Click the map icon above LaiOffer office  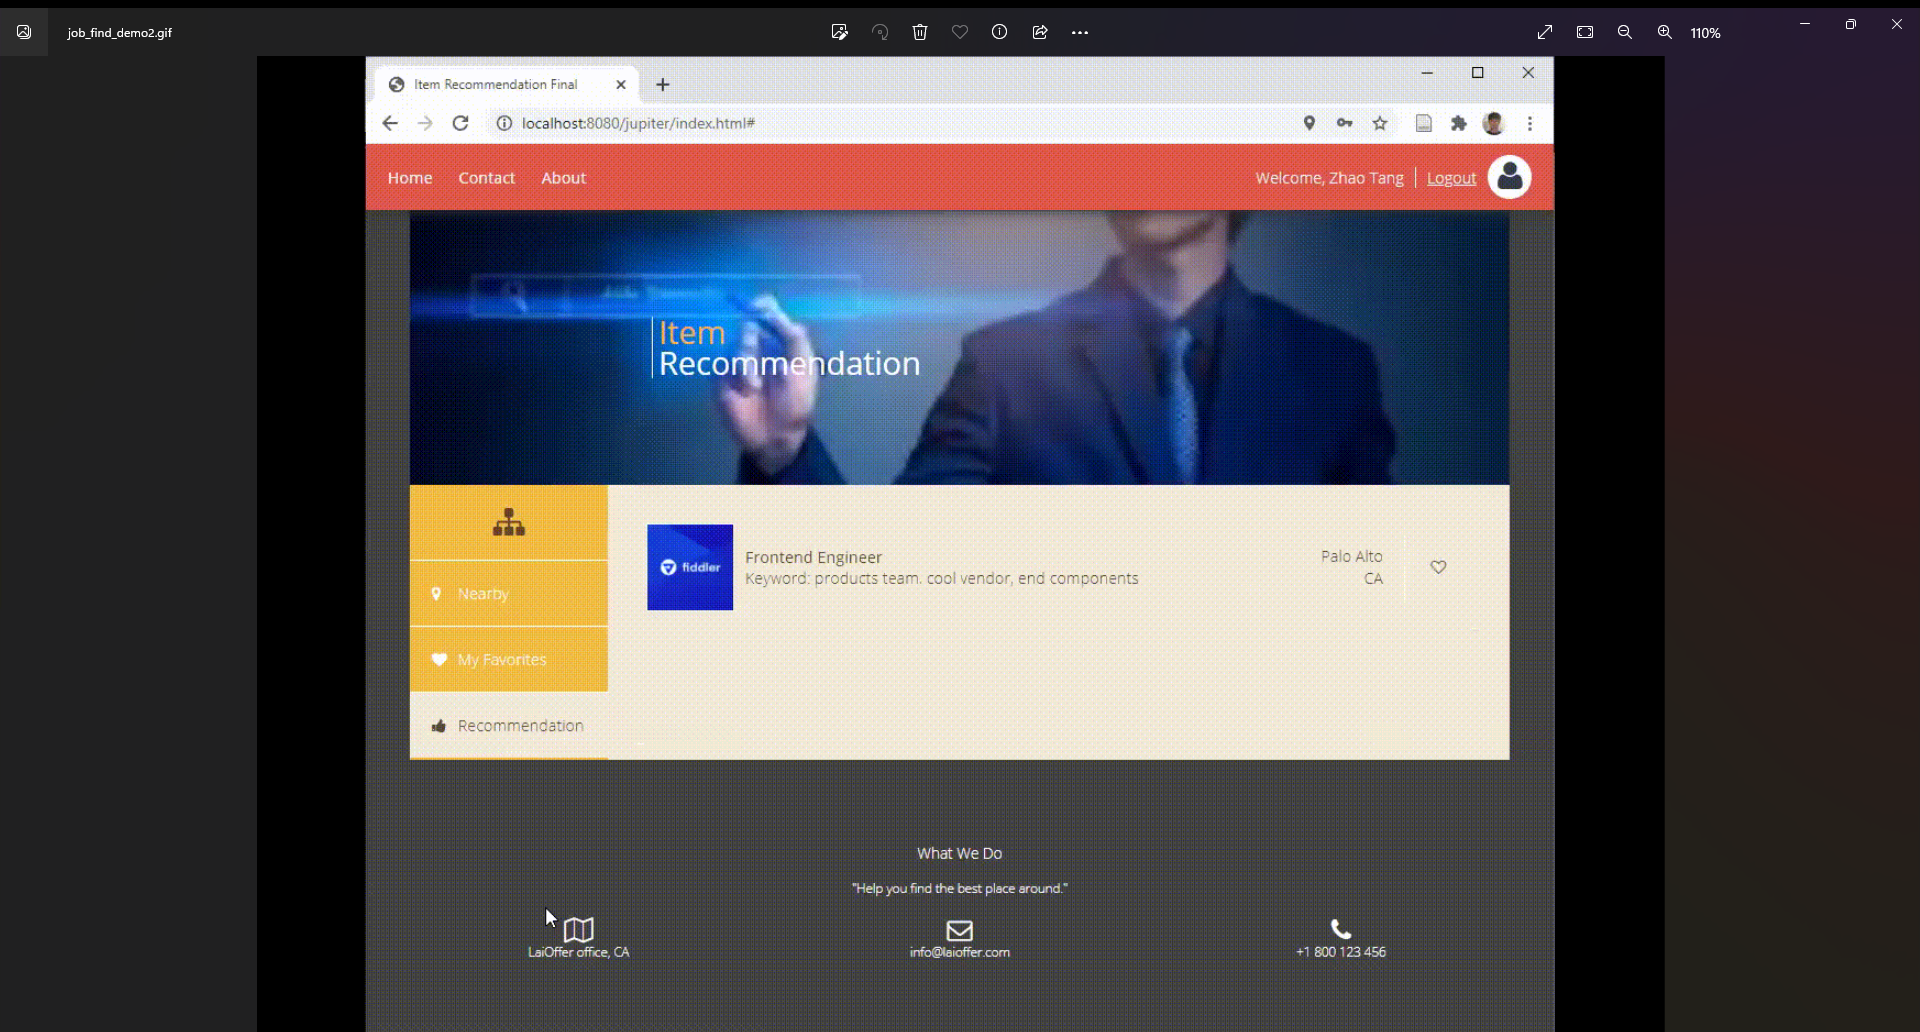[579, 929]
